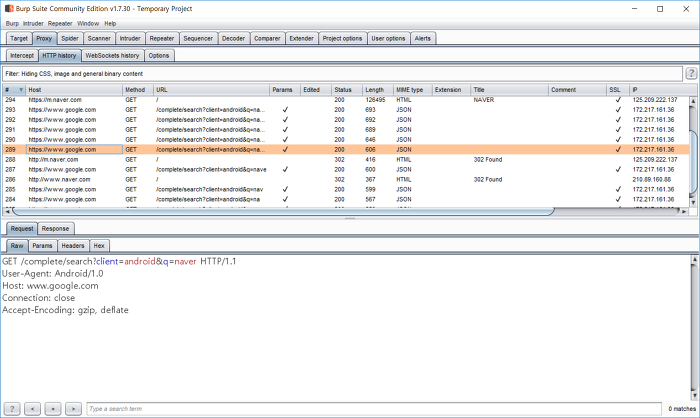Switch to the Scanner tab
Image resolution: width=700 pixels, height=418 pixels.
click(99, 38)
